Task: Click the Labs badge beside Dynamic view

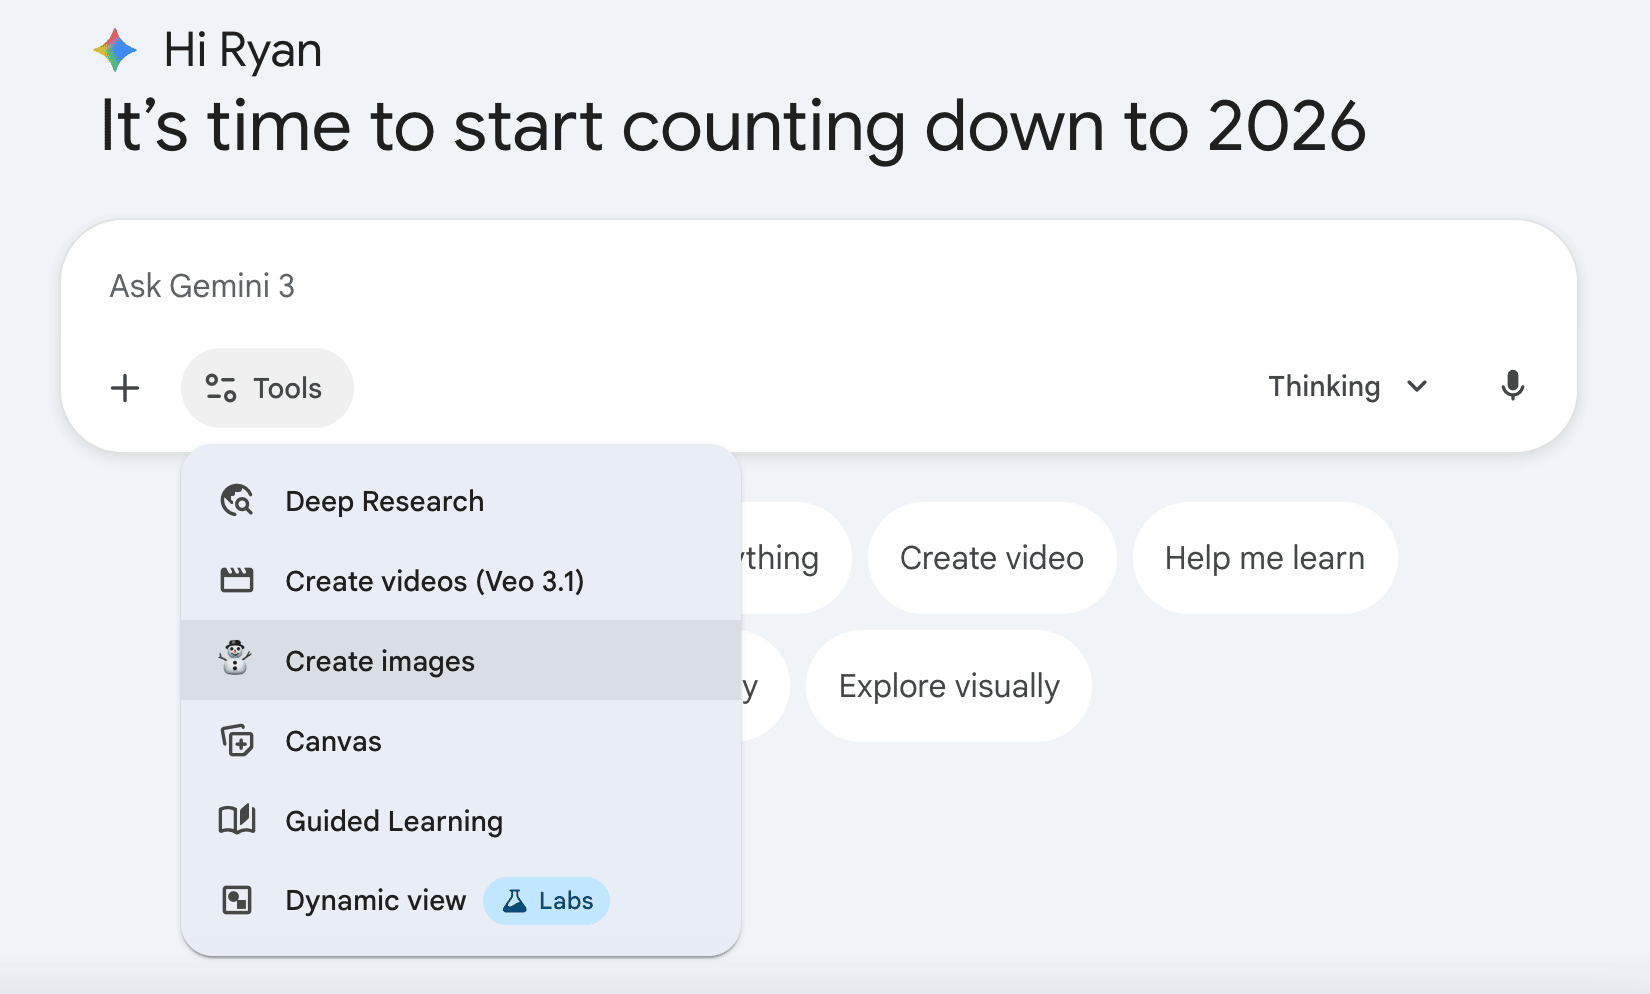Action: pos(547,901)
